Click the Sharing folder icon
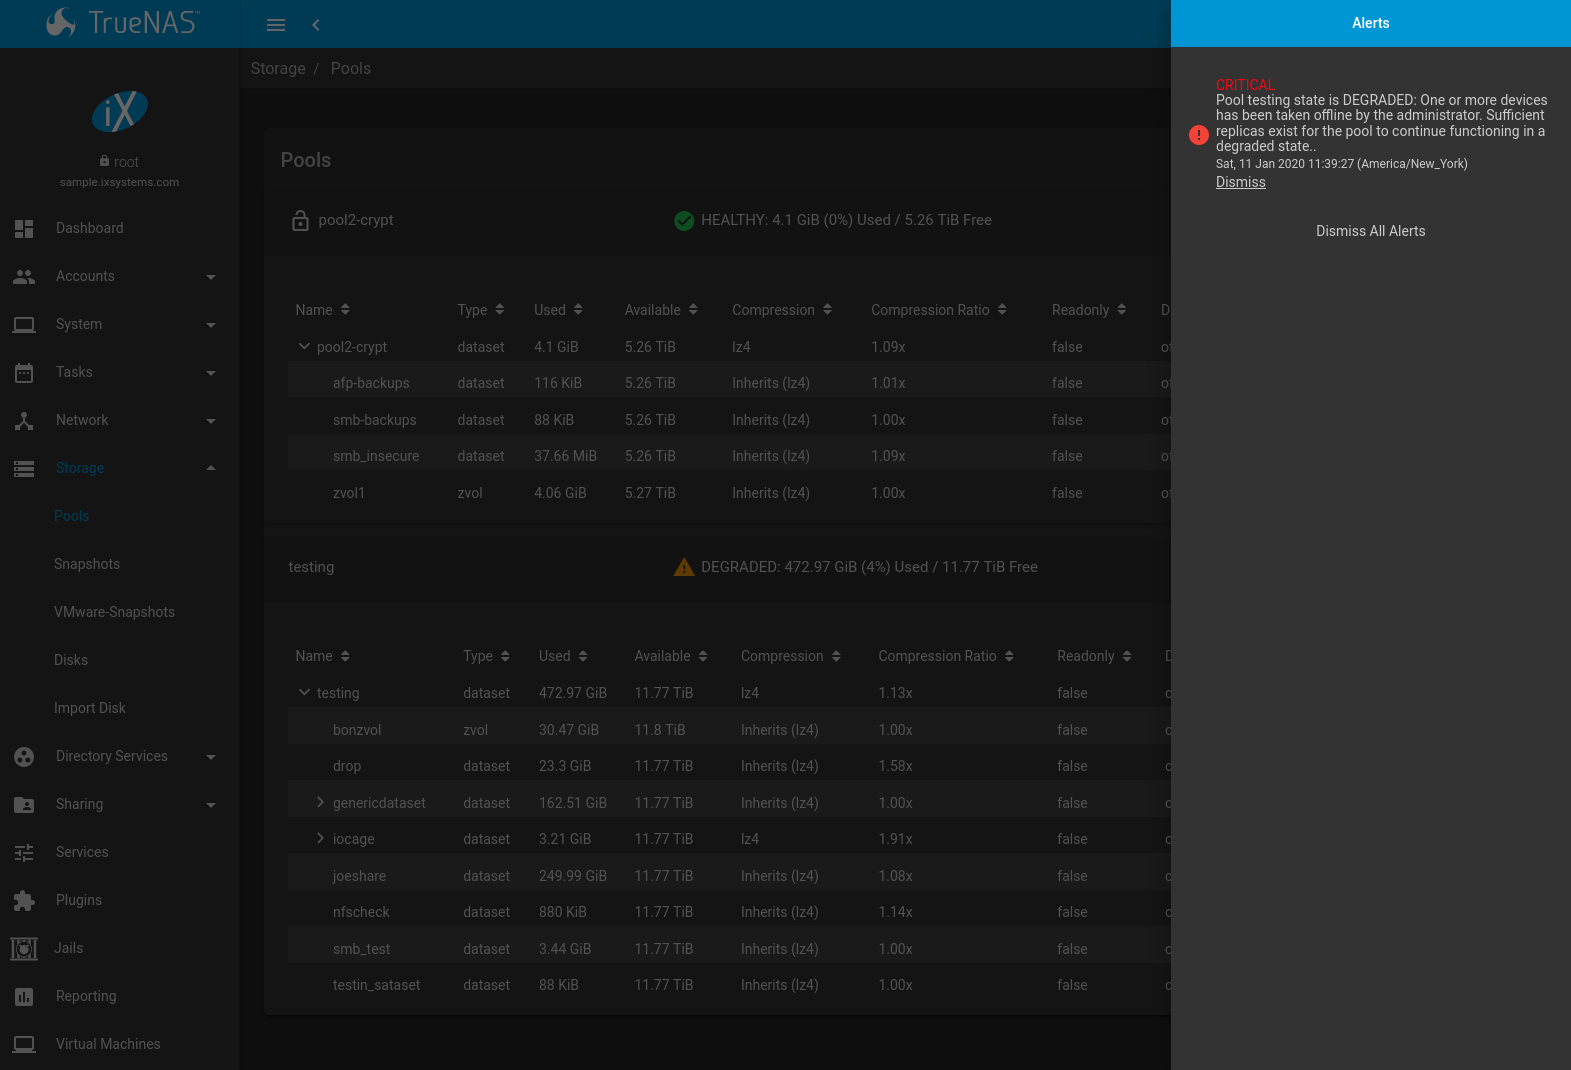1571x1070 pixels. [x=24, y=804]
